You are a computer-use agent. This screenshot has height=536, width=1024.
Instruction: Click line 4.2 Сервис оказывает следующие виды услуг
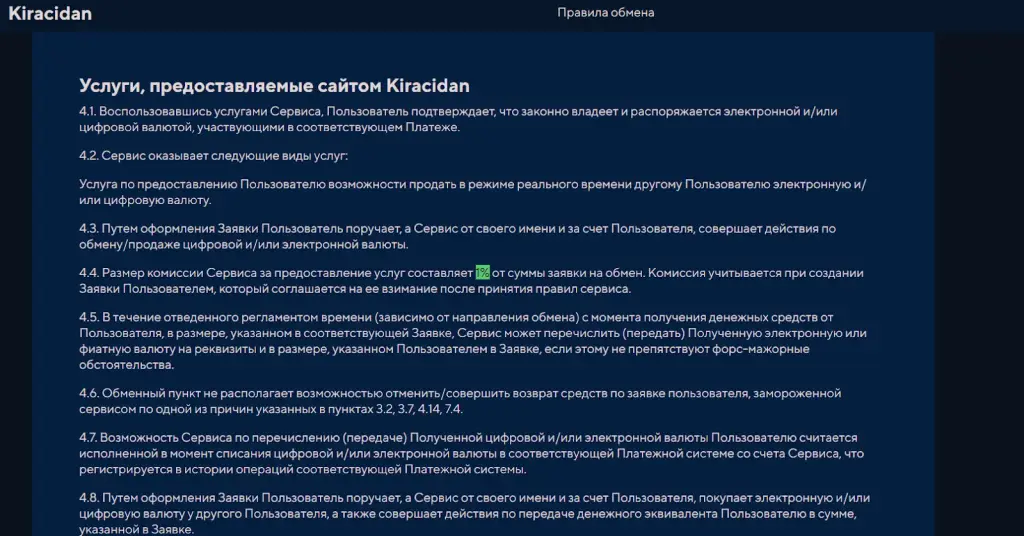[x=214, y=155]
